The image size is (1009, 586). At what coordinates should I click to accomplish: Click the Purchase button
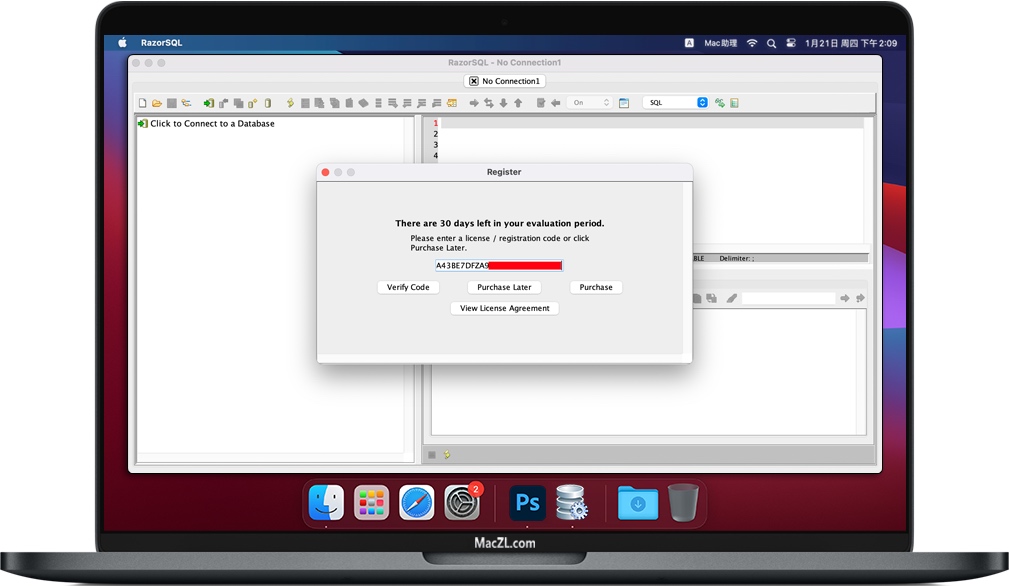(x=596, y=288)
